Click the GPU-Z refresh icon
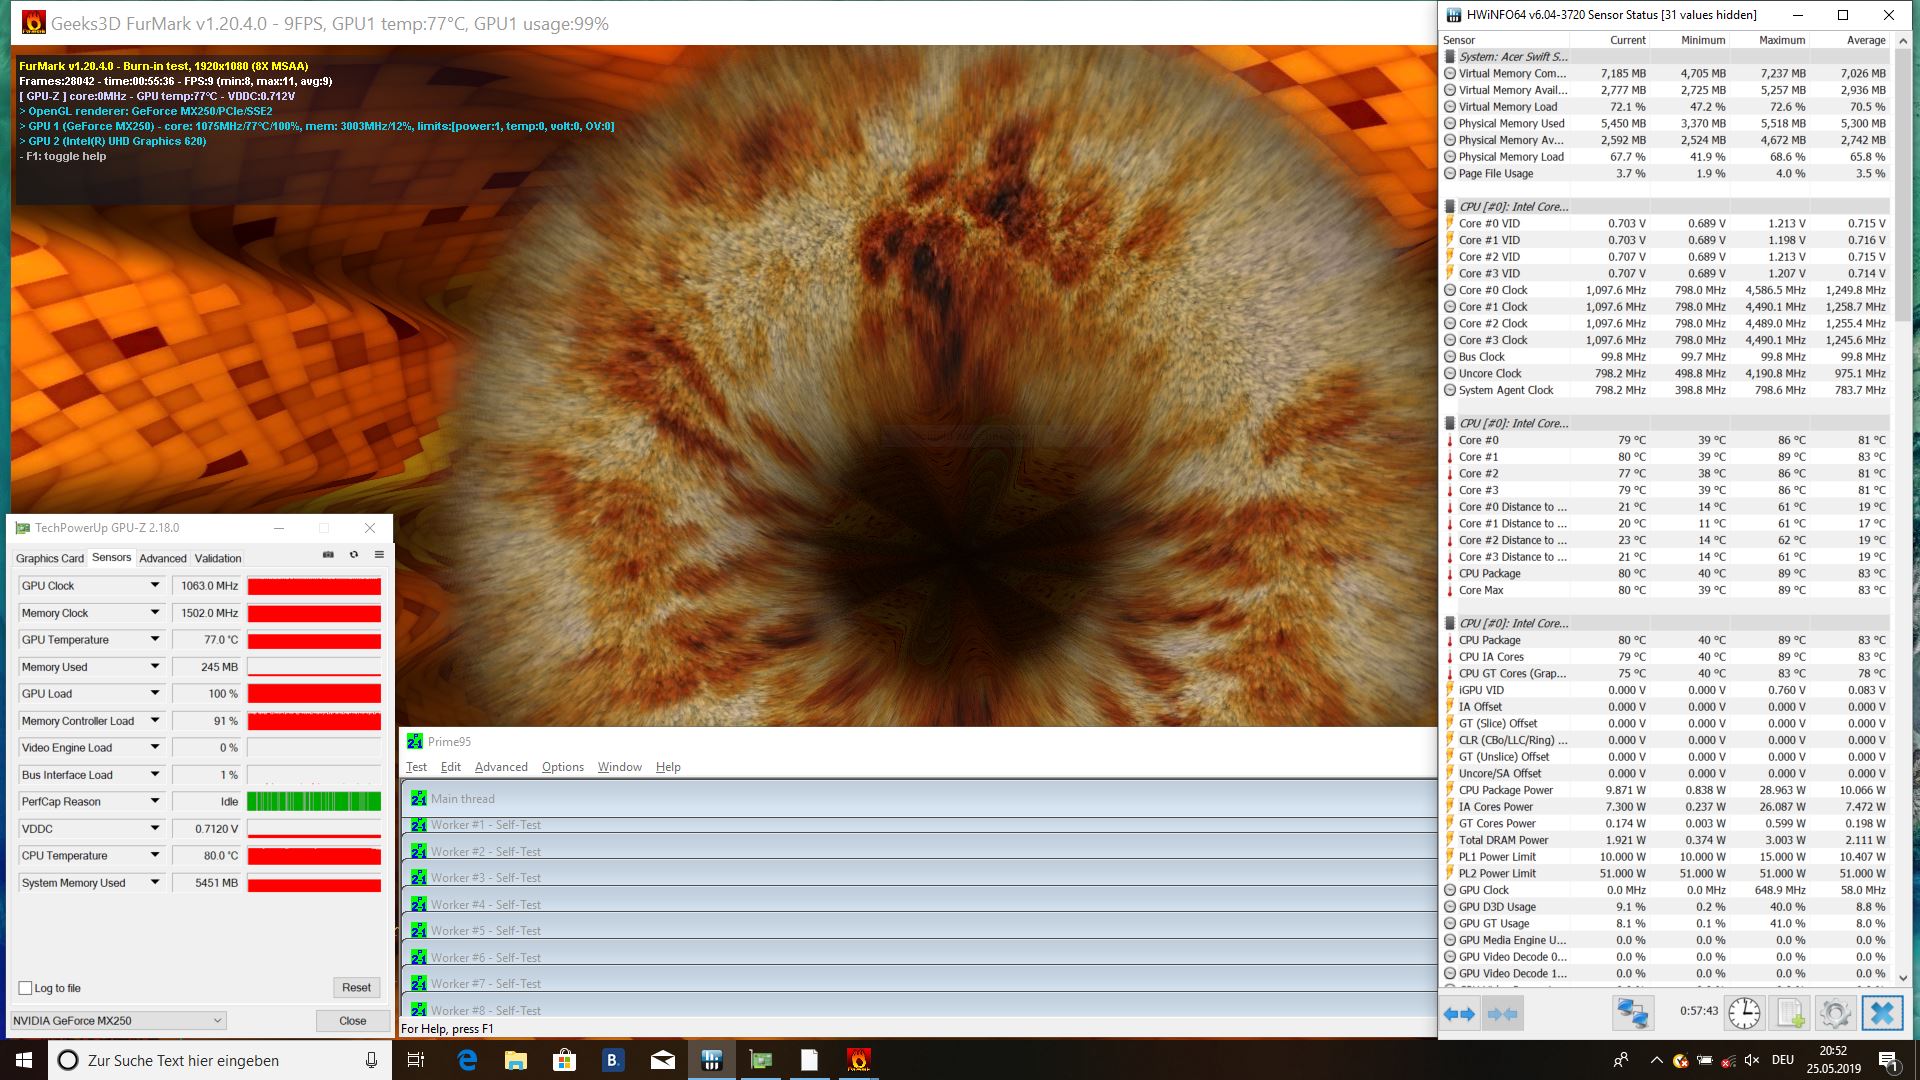This screenshot has width=1920, height=1080. click(x=353, y=555)
